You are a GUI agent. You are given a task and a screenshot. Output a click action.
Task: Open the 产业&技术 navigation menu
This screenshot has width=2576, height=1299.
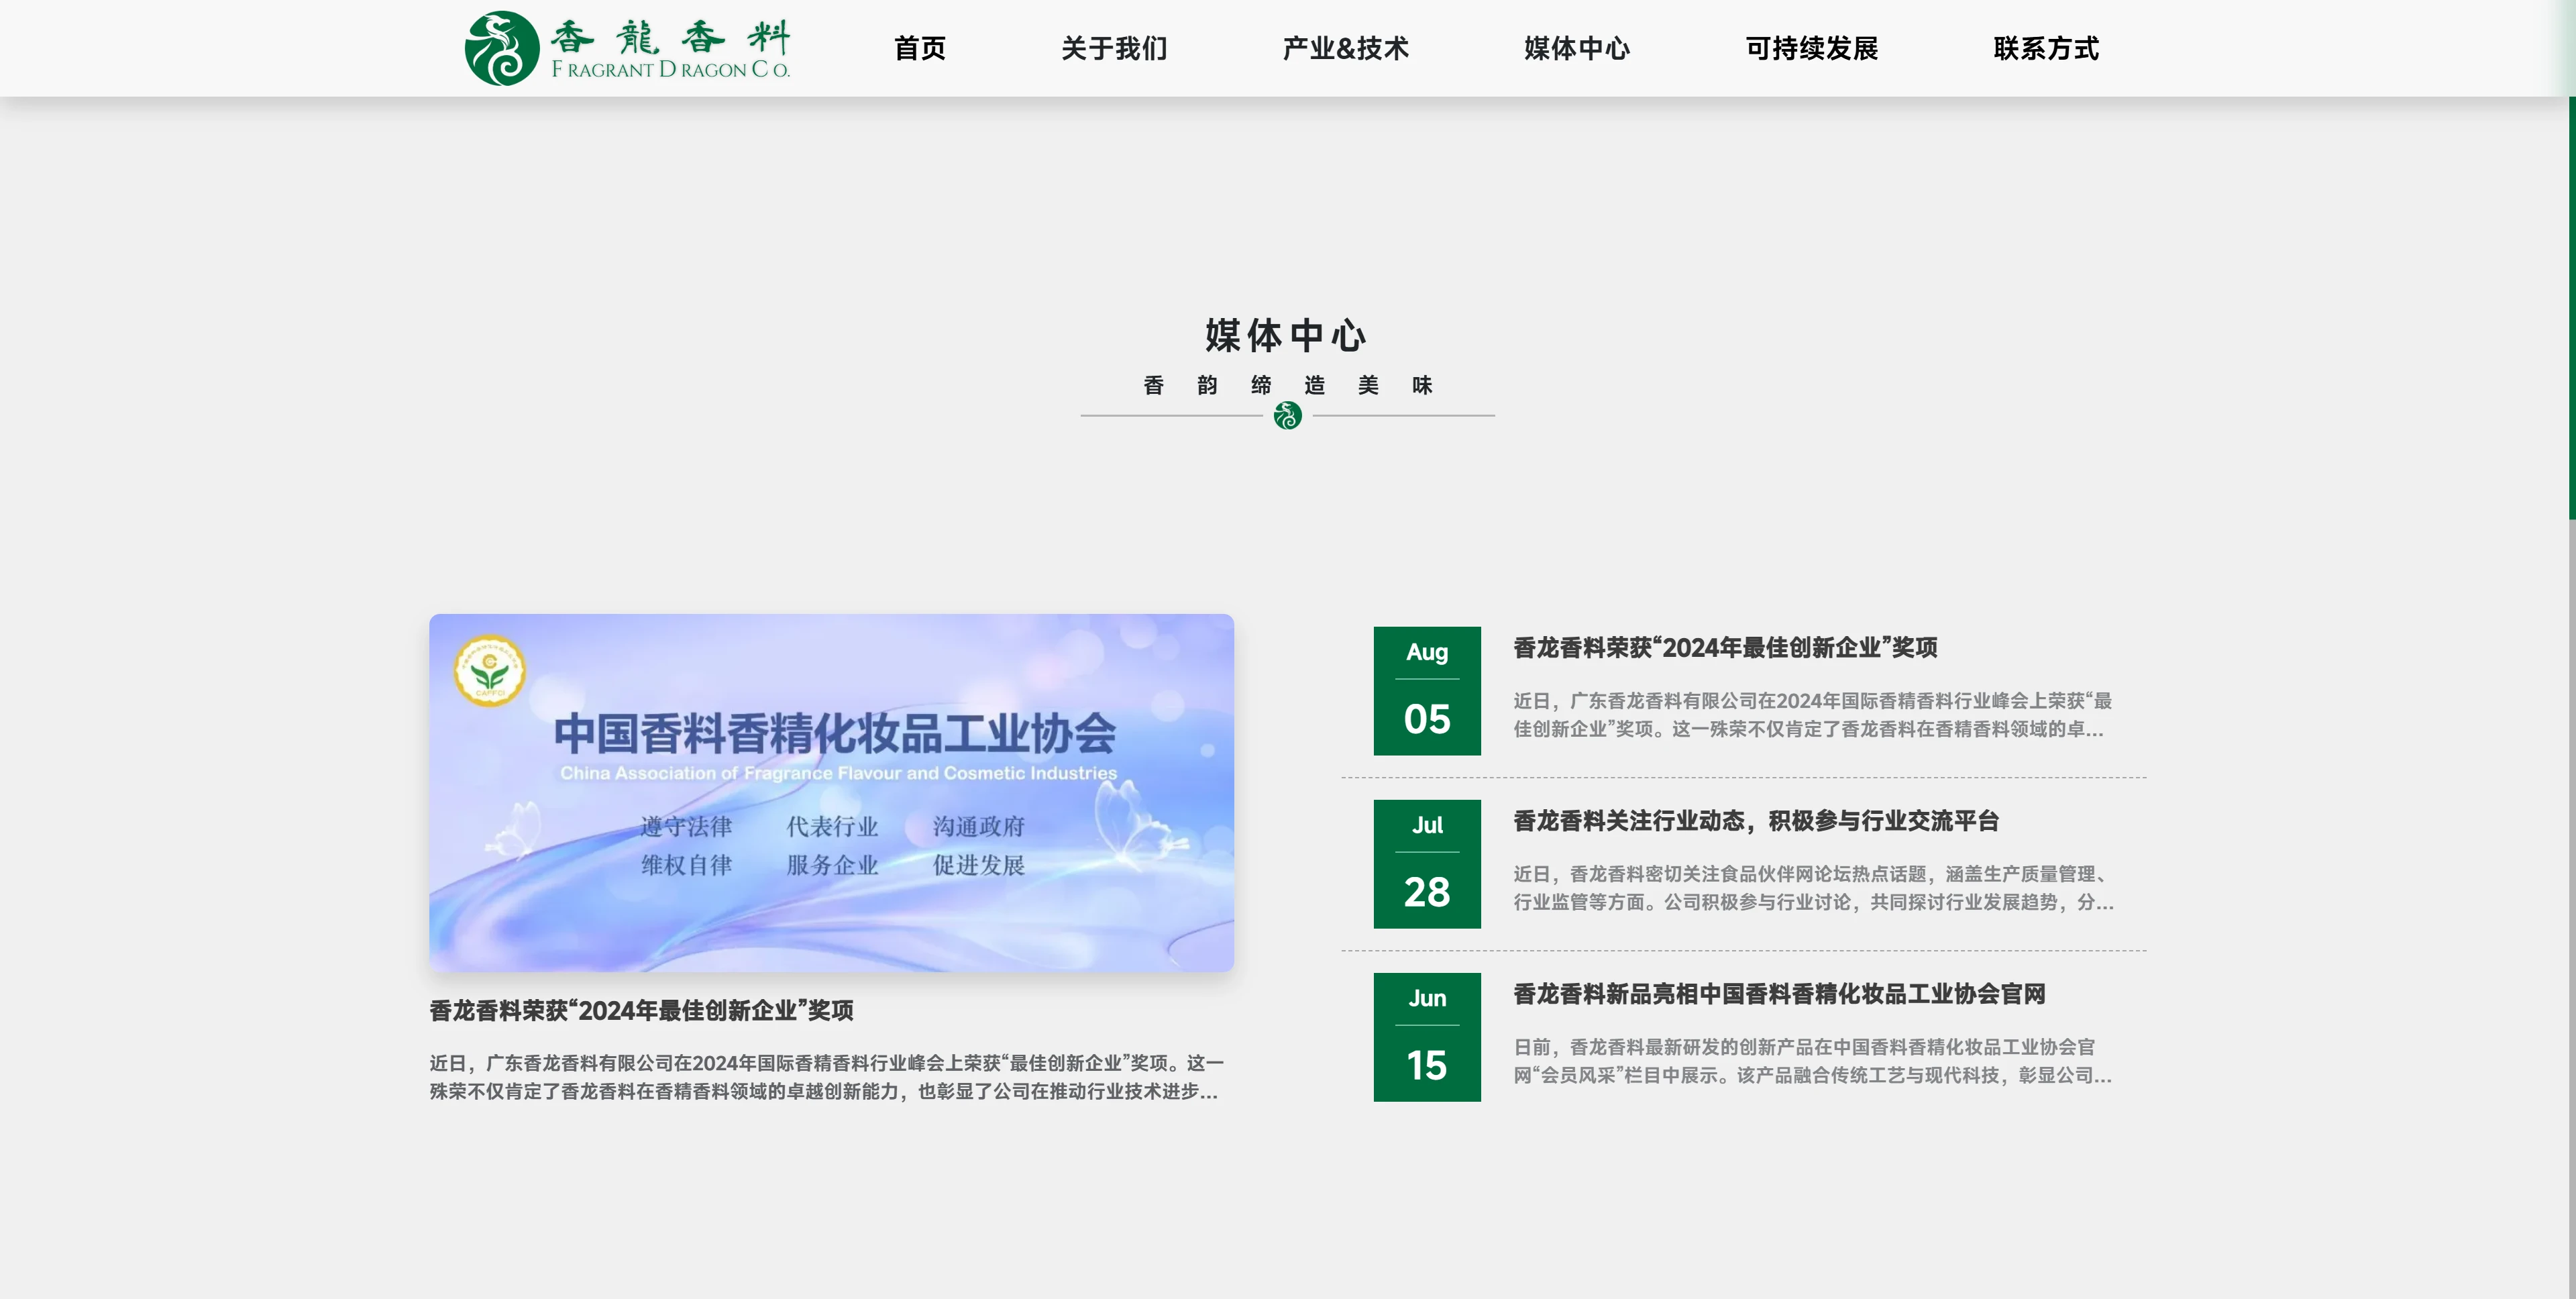pyautogui.click(x=1345, y=48)
